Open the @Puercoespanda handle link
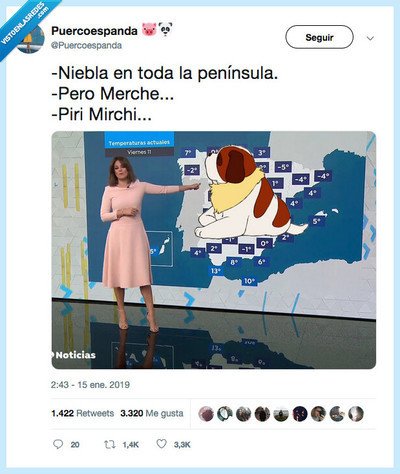This screenshot has width=400, height=474. click(86, 45)
